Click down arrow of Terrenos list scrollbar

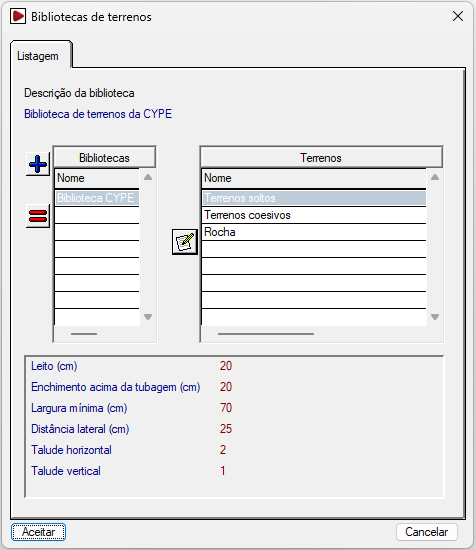click(435, 317)
